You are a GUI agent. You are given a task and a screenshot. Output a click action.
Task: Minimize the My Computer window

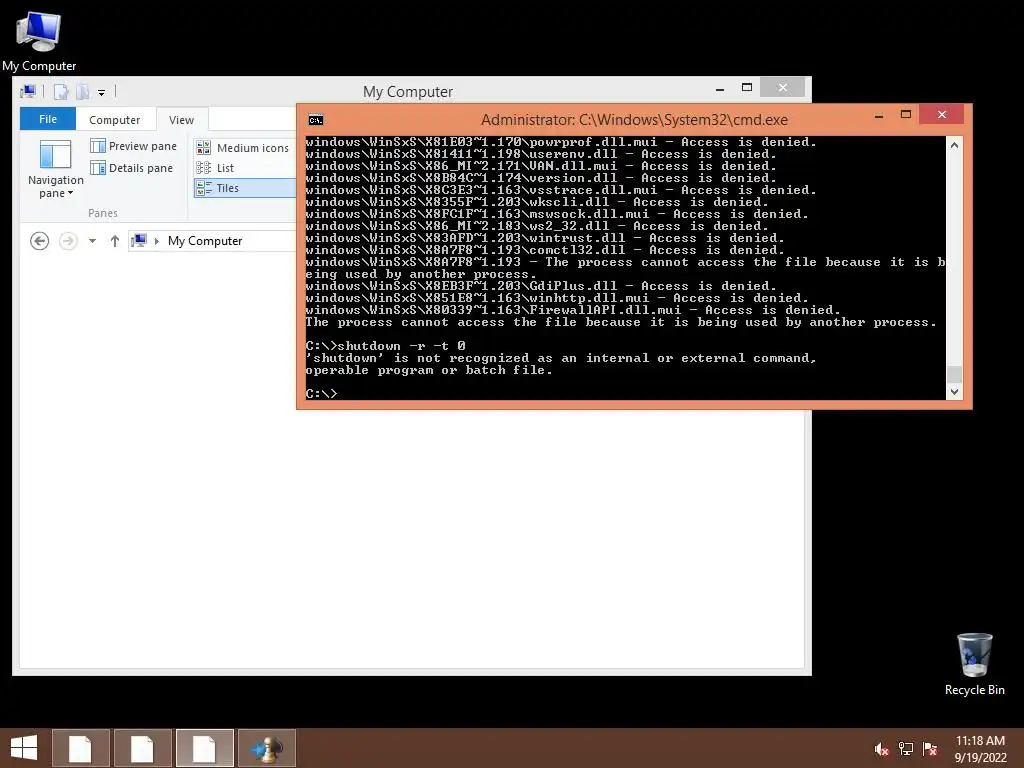[720, 88]
